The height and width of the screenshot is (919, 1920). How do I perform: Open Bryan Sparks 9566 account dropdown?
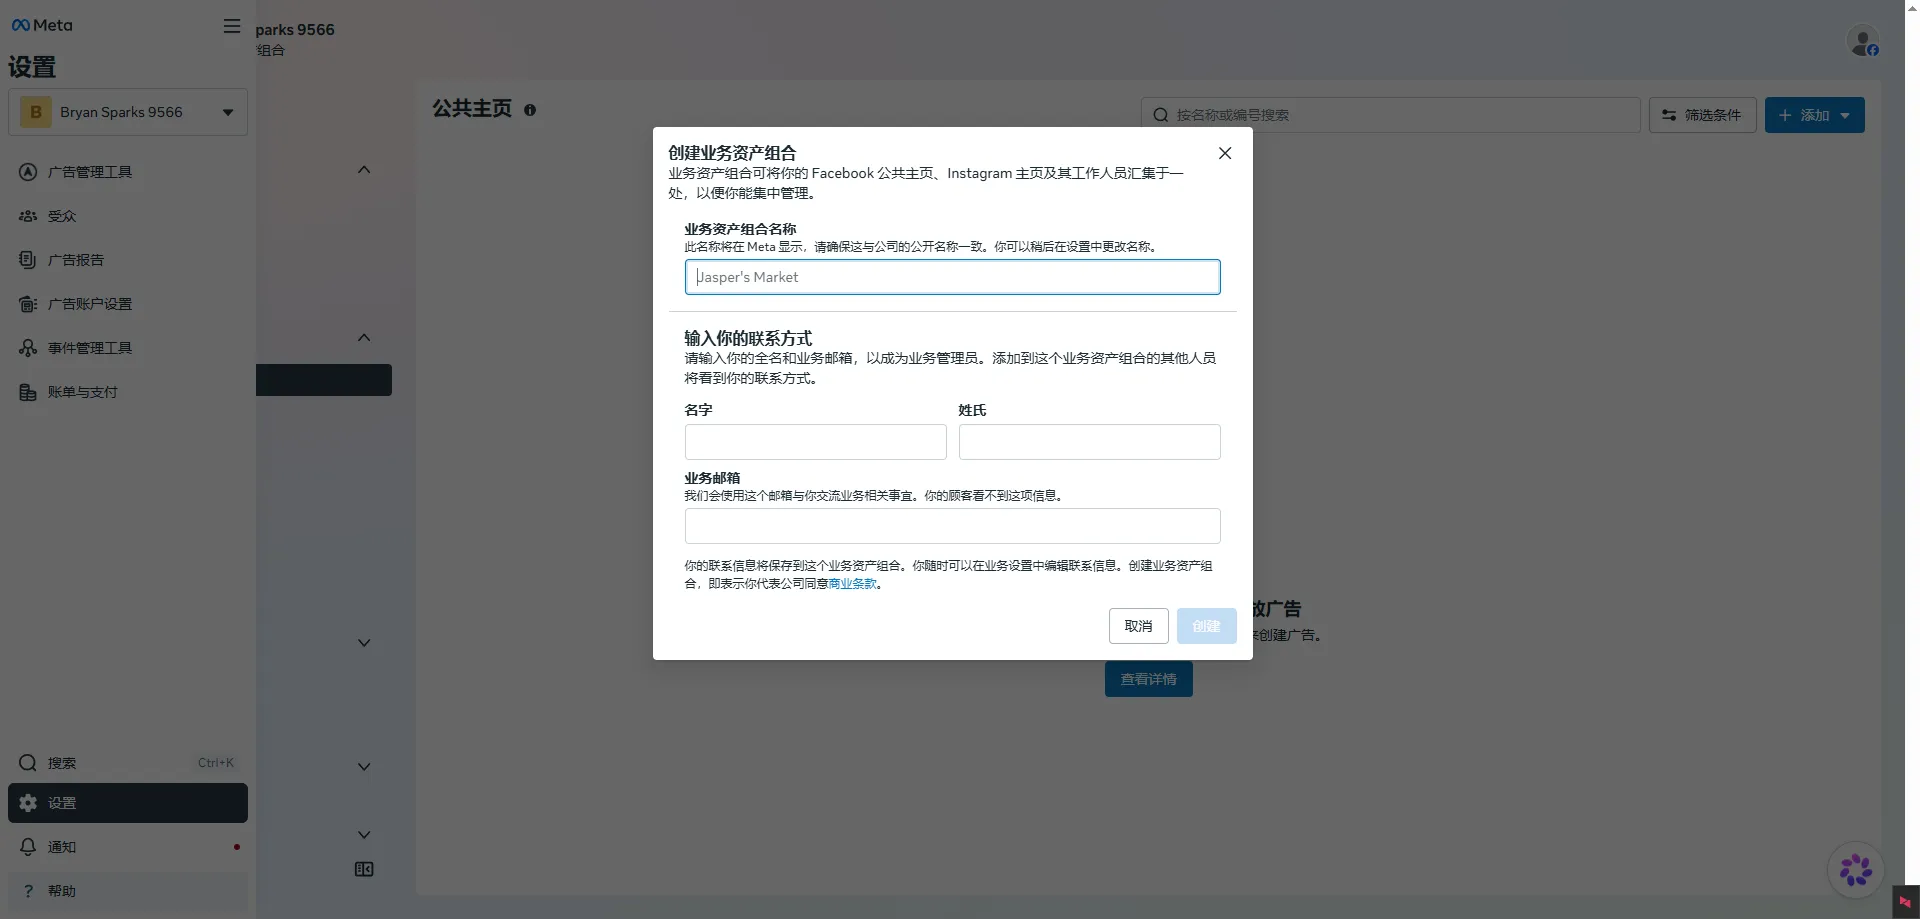pos(128,112)
